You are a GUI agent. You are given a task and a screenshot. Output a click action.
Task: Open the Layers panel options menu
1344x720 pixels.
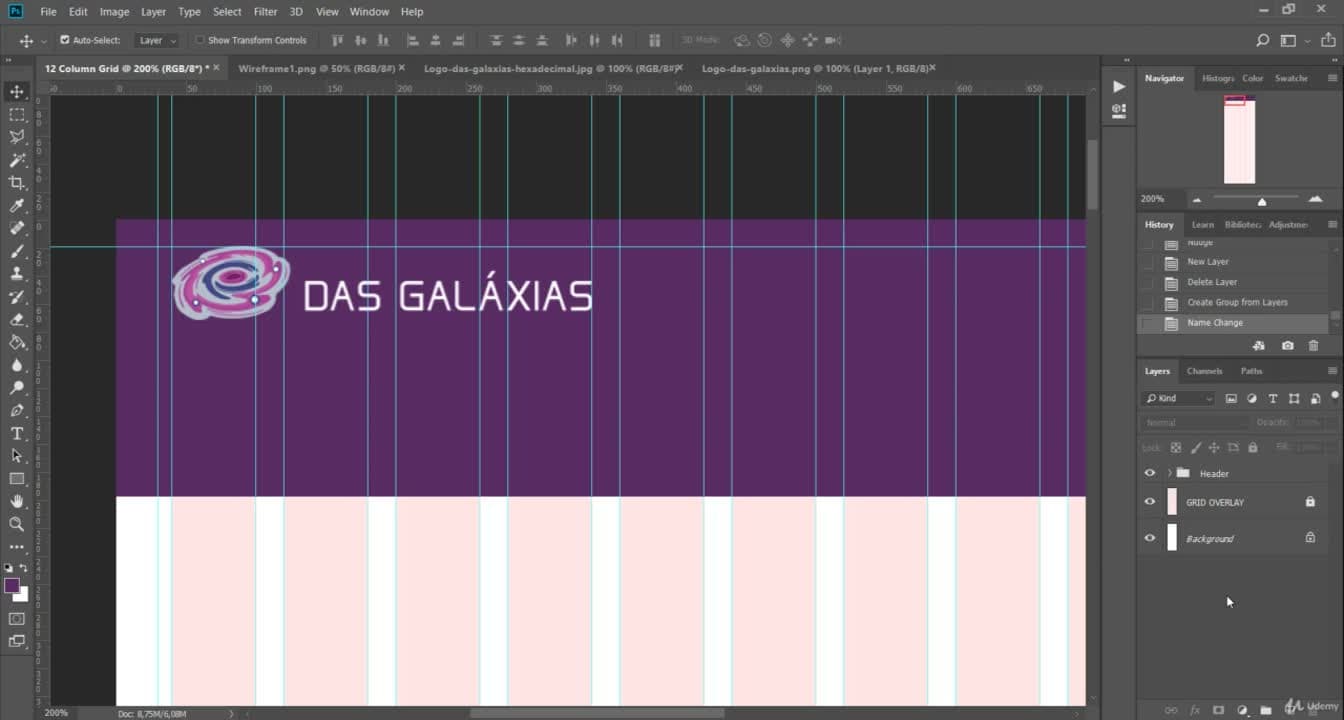(1332, 371)
